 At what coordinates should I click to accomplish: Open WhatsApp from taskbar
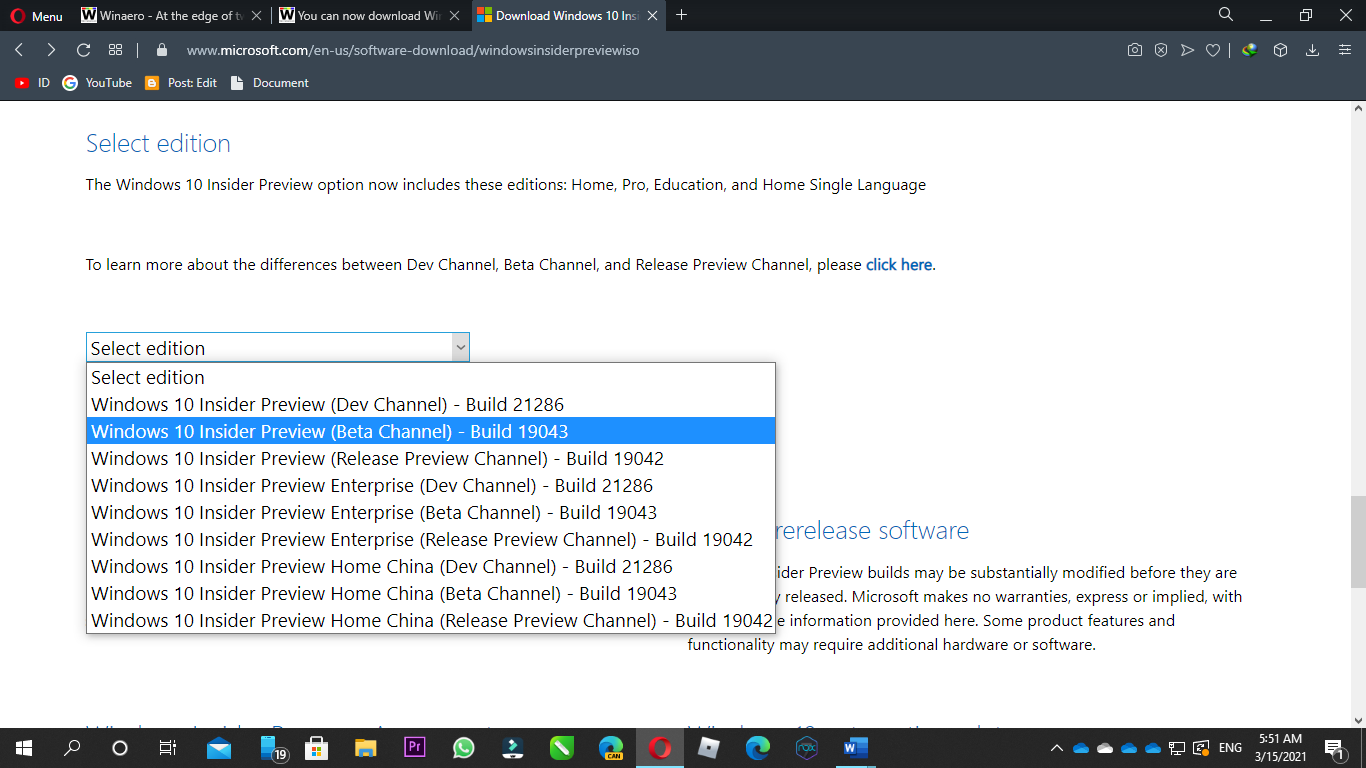coord(464,748)
